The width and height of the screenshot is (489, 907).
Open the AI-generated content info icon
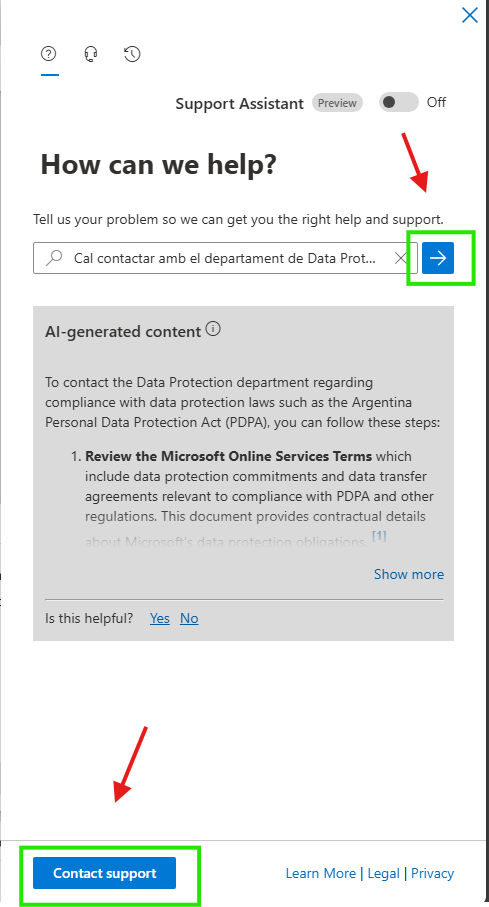click(x=214, y=330)
